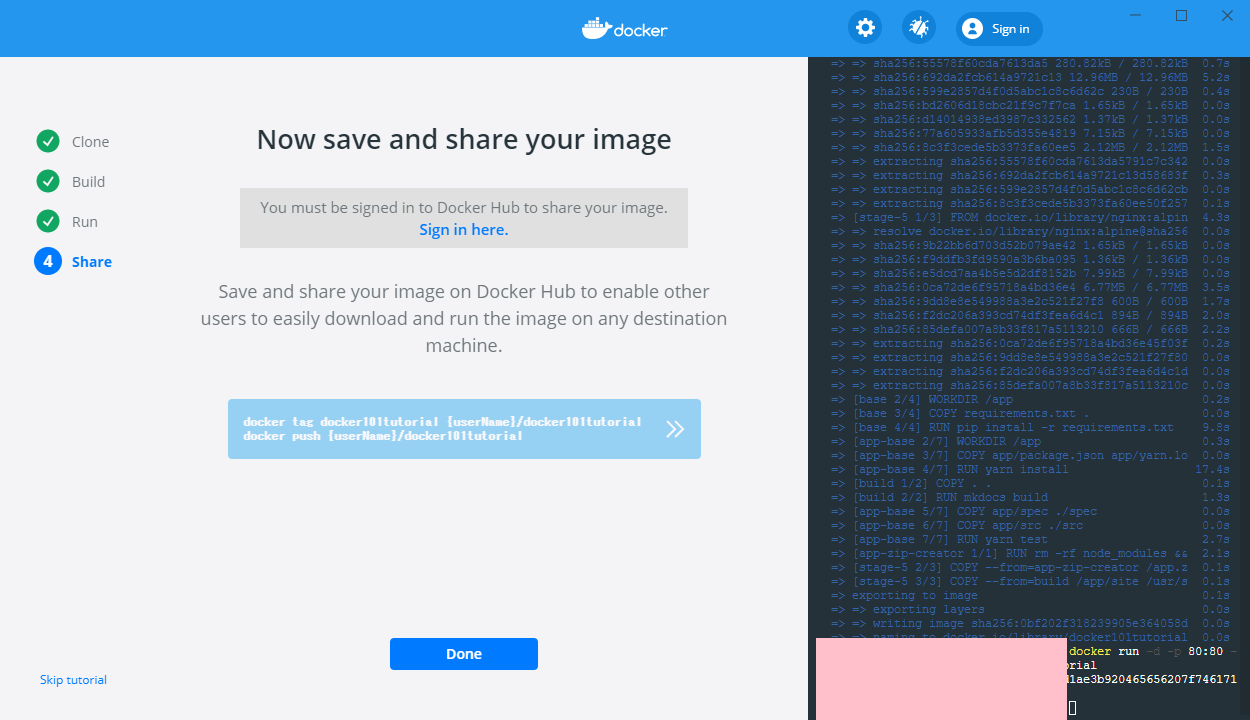Click terminal line "[app-base 5/7] COPY app/spec ./spec"
The height and width of the screenshot is (720, 1250).
[1030, 511]
